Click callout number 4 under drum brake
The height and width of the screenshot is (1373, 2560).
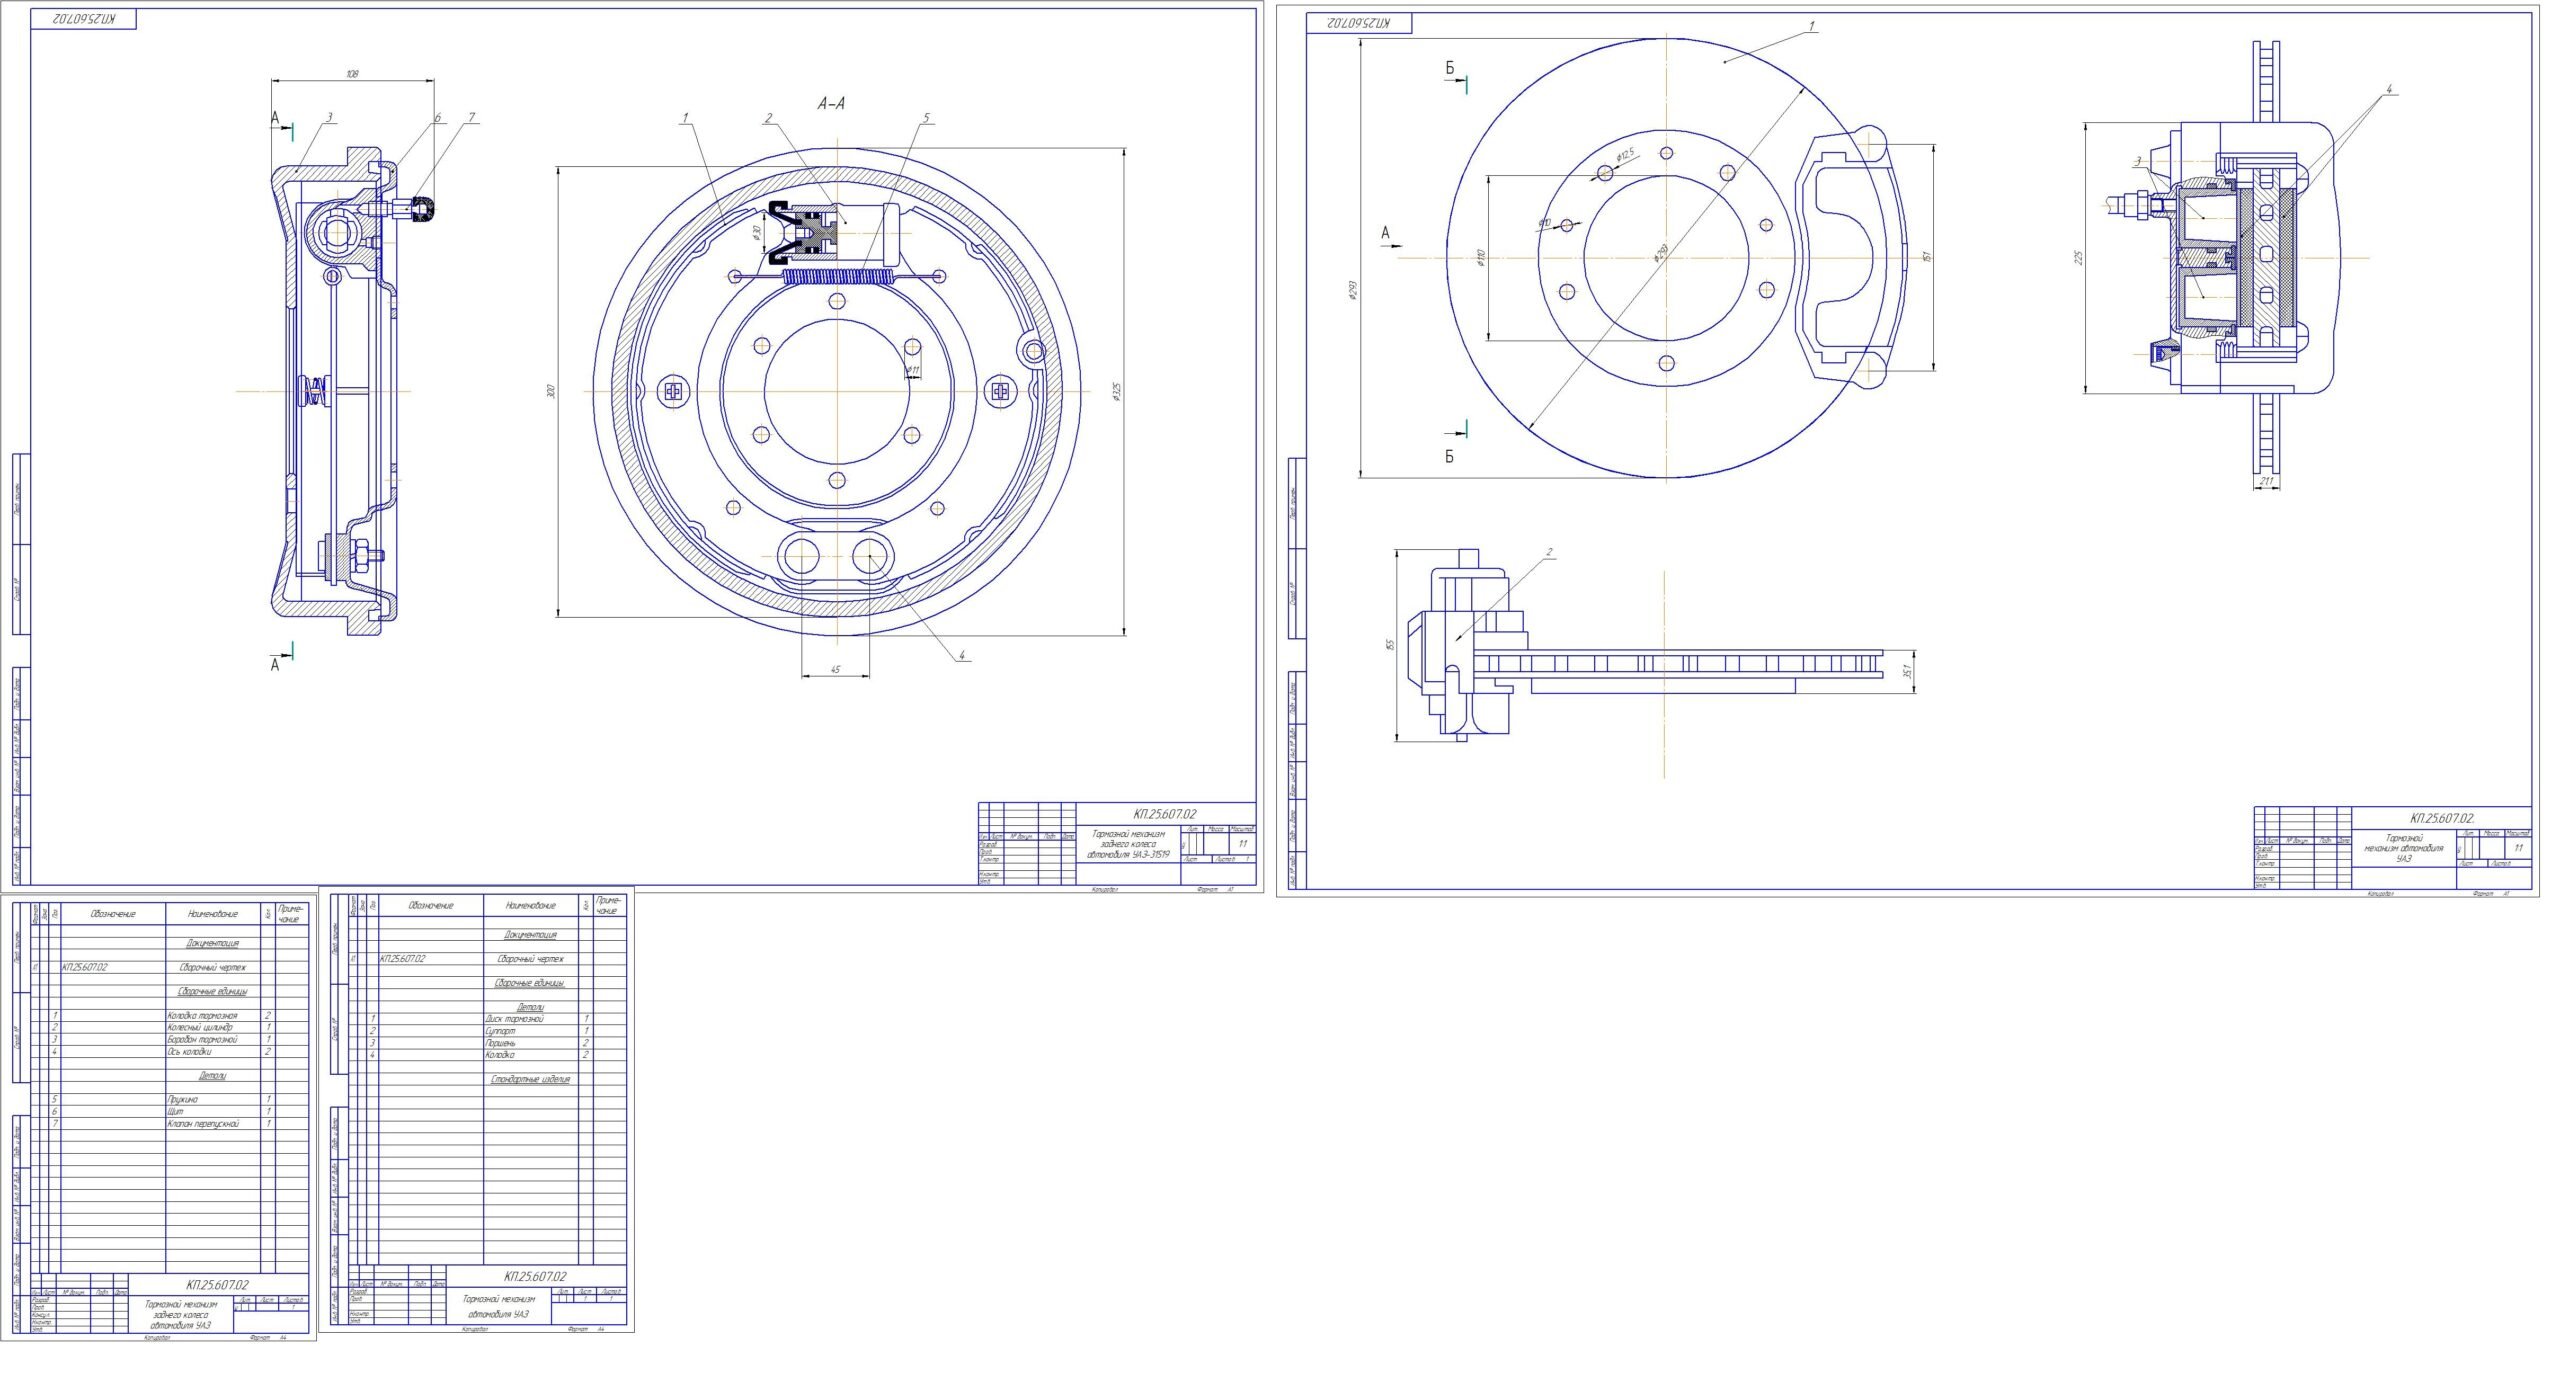(x=961, y=656)
